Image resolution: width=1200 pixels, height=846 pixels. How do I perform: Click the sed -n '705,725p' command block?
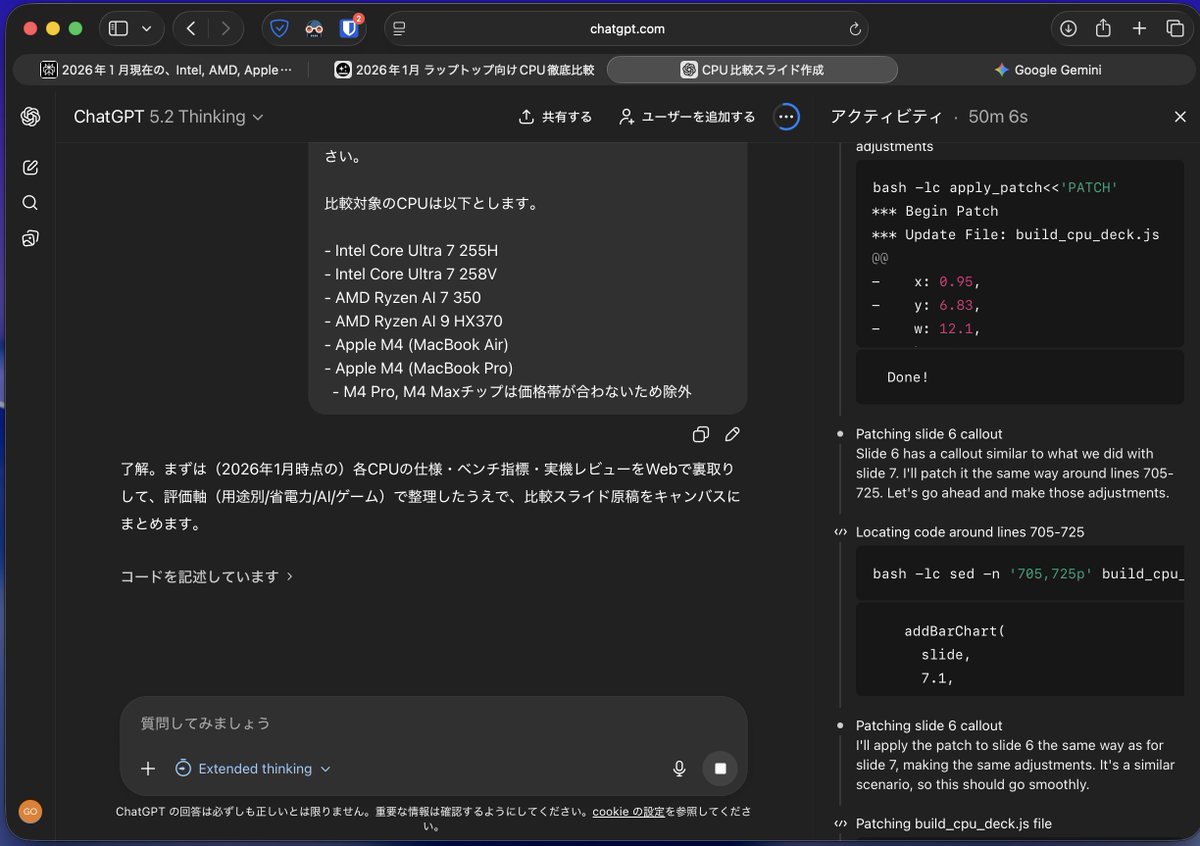pyautogui.click(x=1020, y=574)
